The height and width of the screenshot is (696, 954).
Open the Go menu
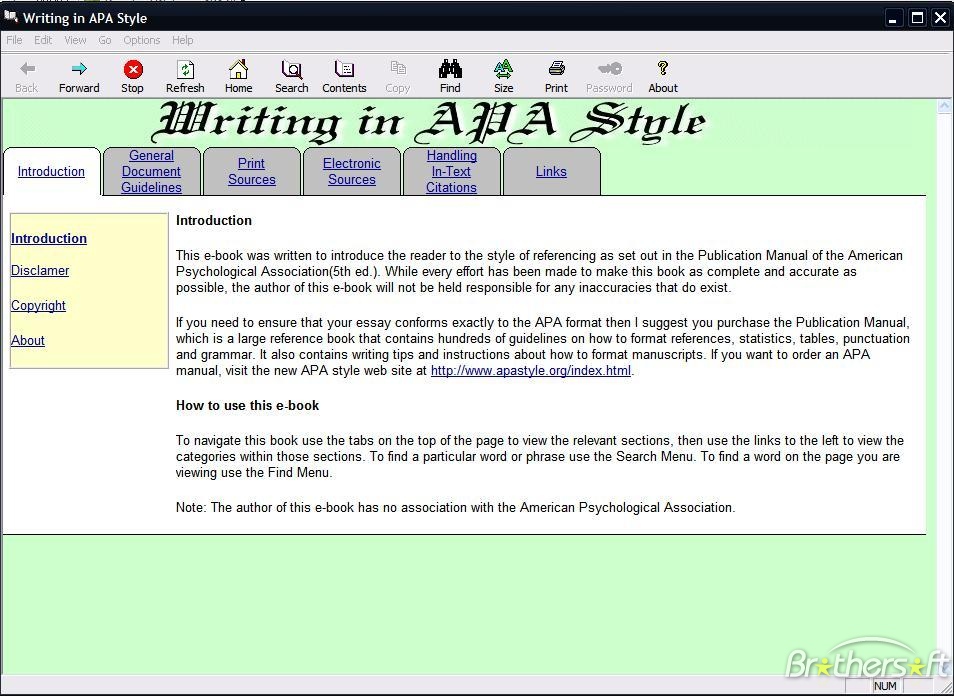tap(105, 40)
